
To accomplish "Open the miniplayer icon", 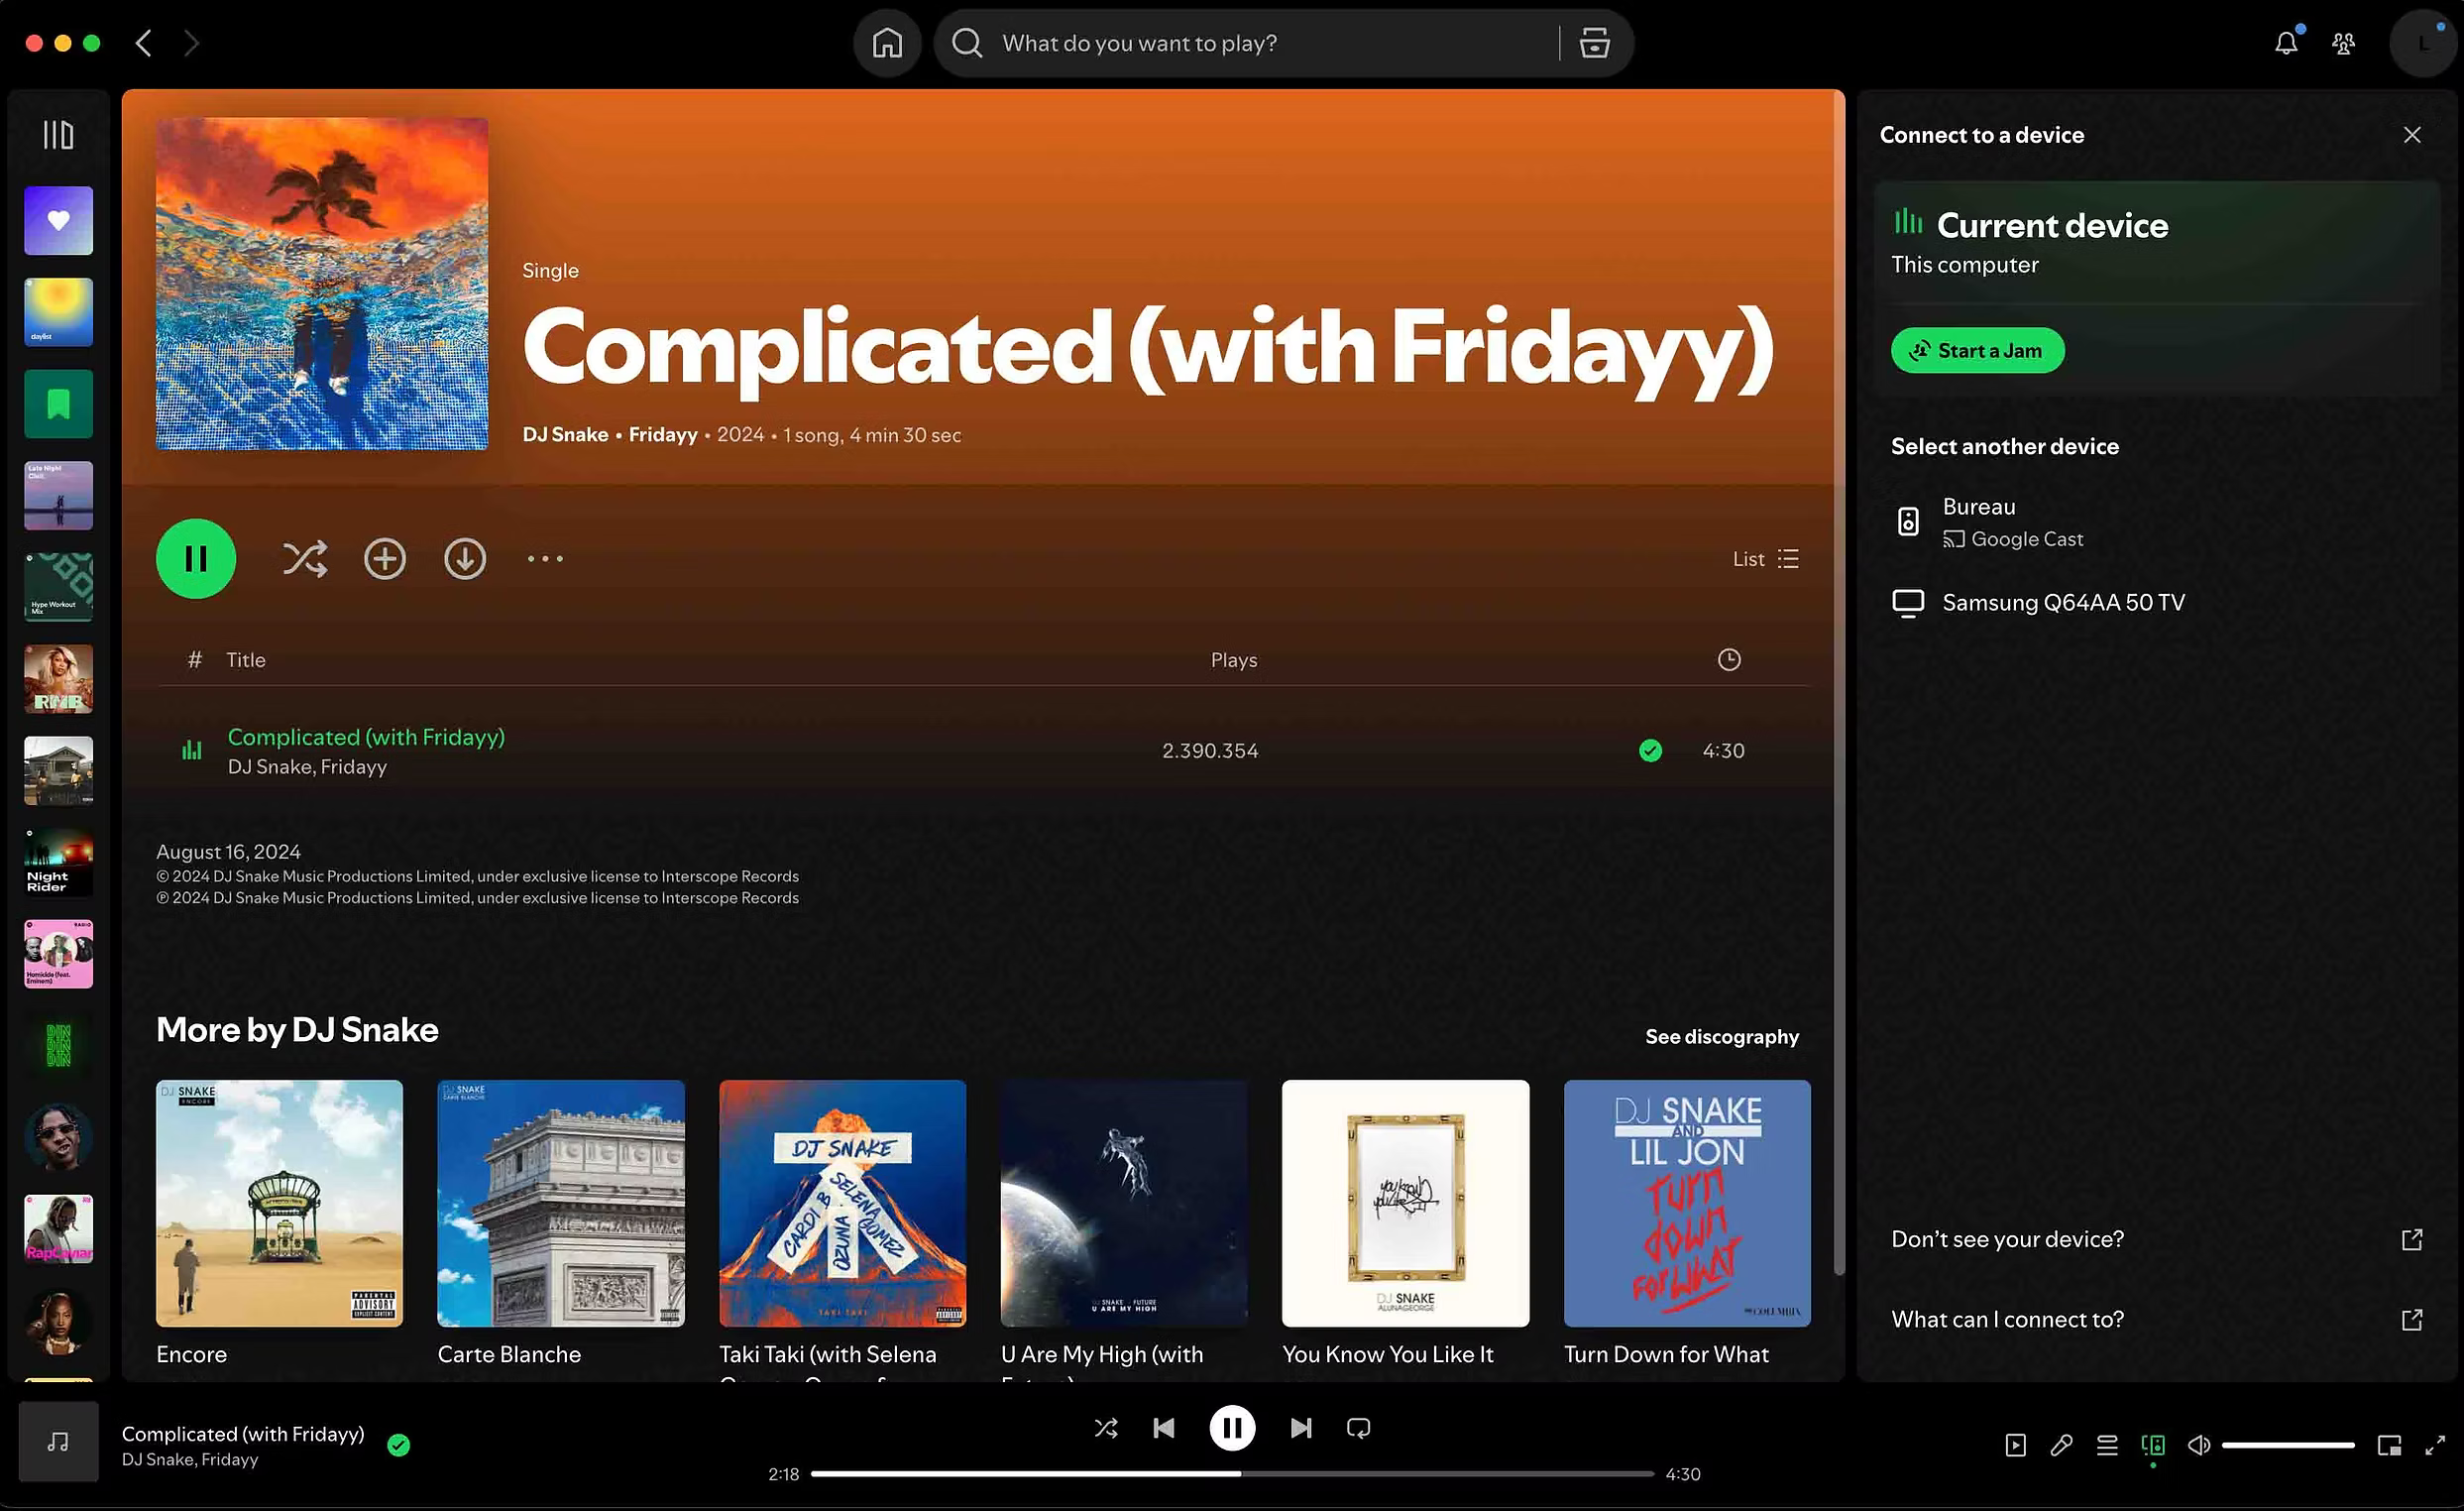I will [x=2389, y=1446].
